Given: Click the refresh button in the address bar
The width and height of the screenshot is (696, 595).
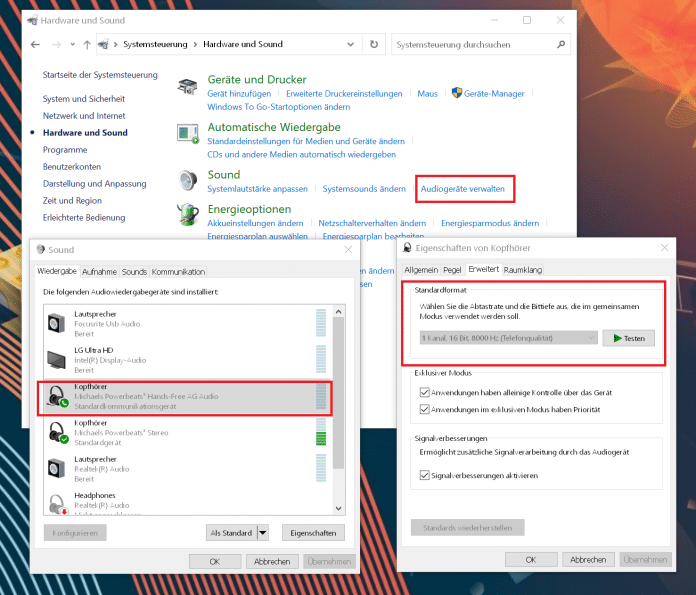Looking at the screenshot, I should (x=374, y=44).
